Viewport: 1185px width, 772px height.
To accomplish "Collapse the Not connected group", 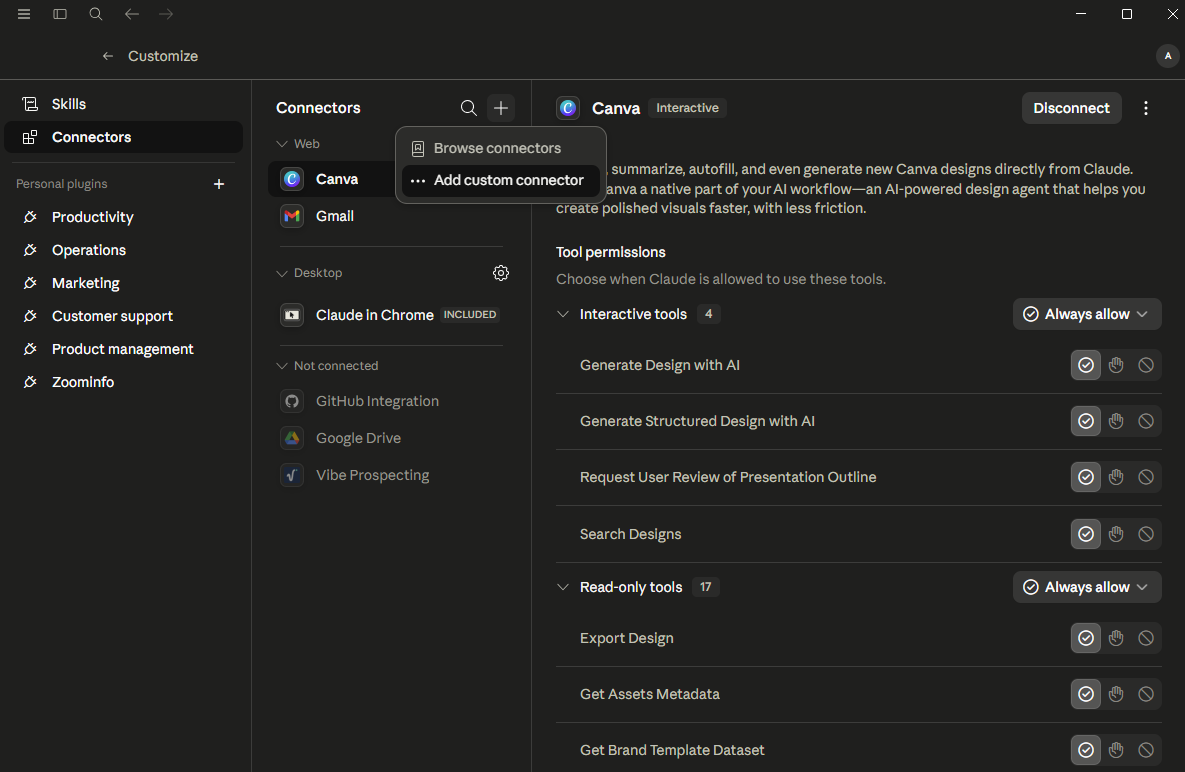I will (x=282, y=366).
